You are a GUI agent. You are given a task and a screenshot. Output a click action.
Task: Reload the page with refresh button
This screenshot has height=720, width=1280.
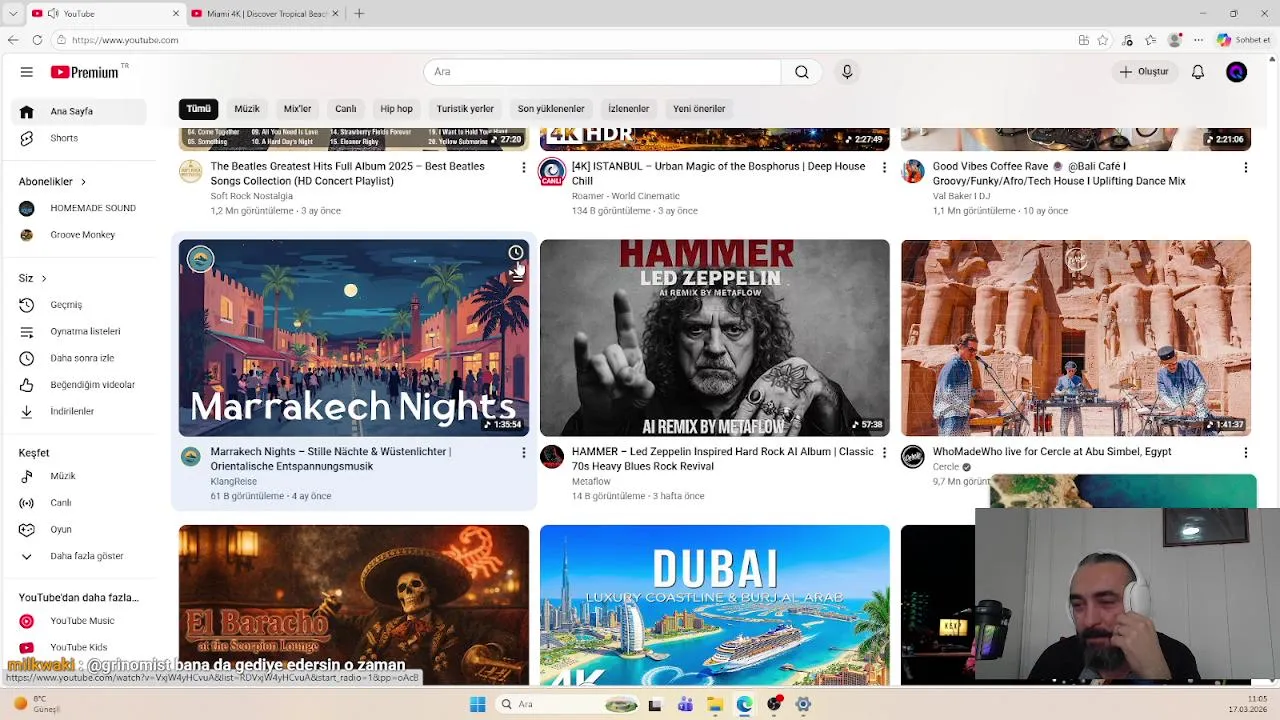(x=37, y=40)
